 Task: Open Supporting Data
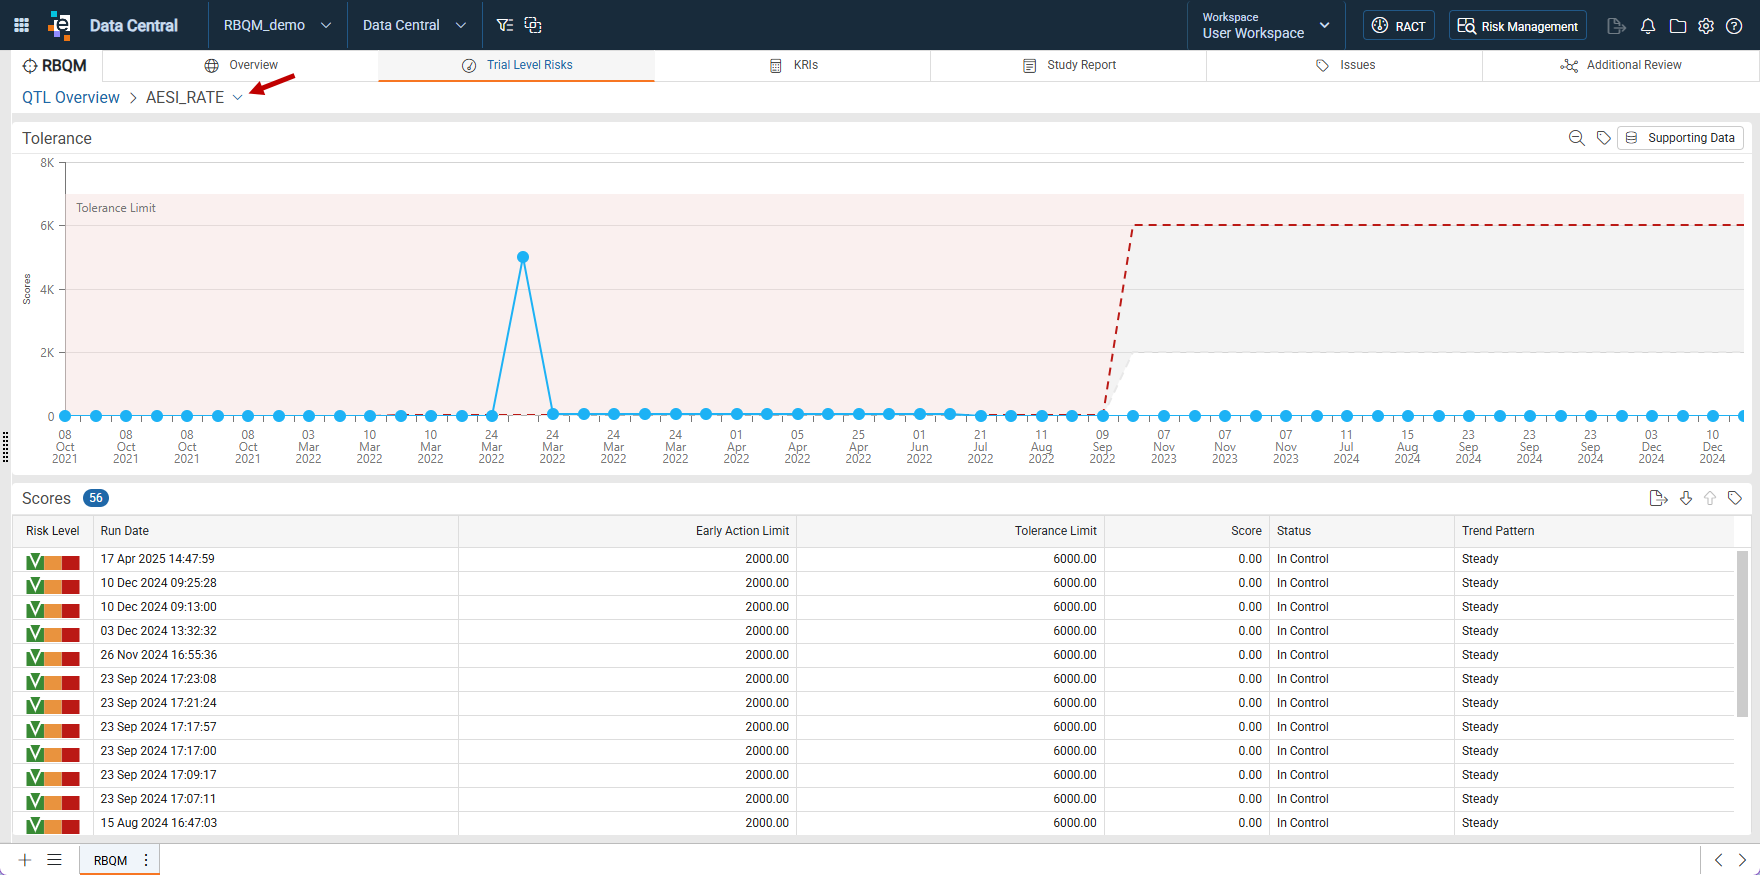[1680, 138]
